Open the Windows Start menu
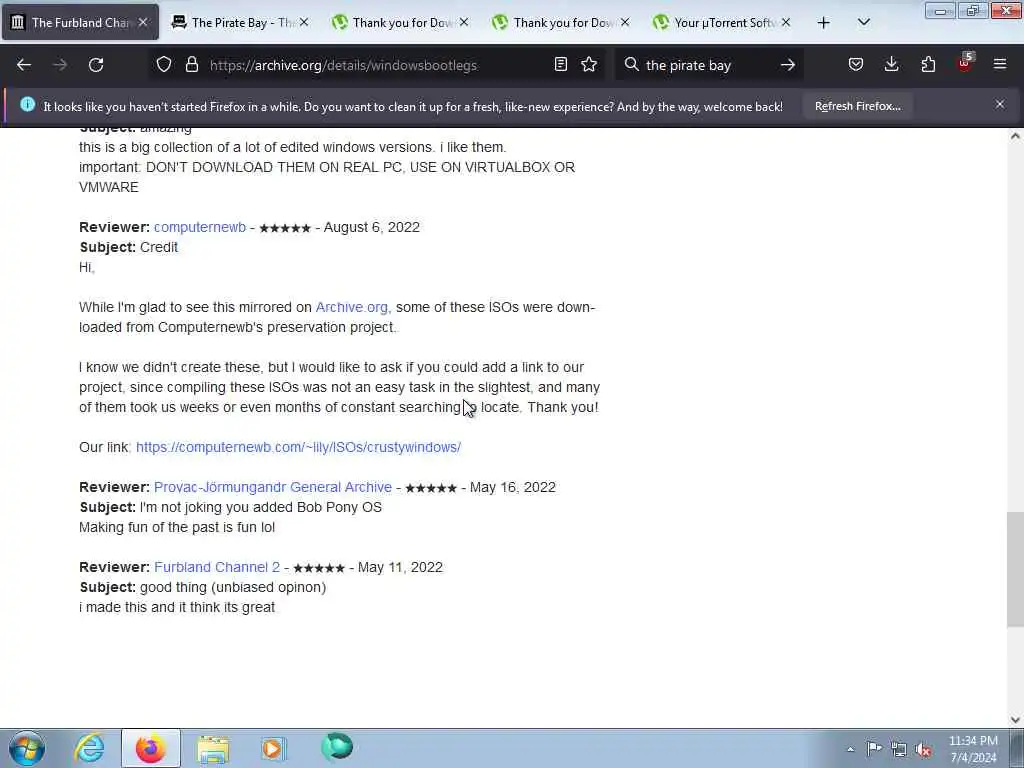The height and width of the screenshot is (768, 1024). click(27, 748)
